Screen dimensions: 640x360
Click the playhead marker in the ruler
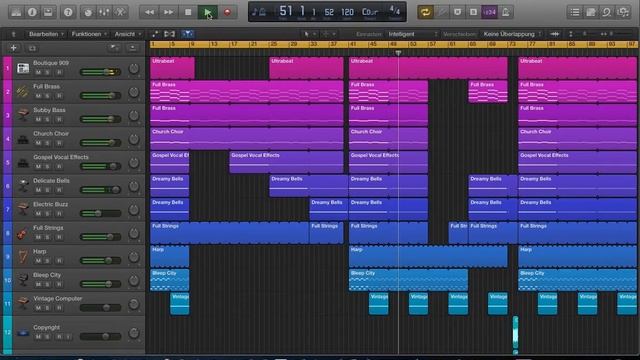398,53
